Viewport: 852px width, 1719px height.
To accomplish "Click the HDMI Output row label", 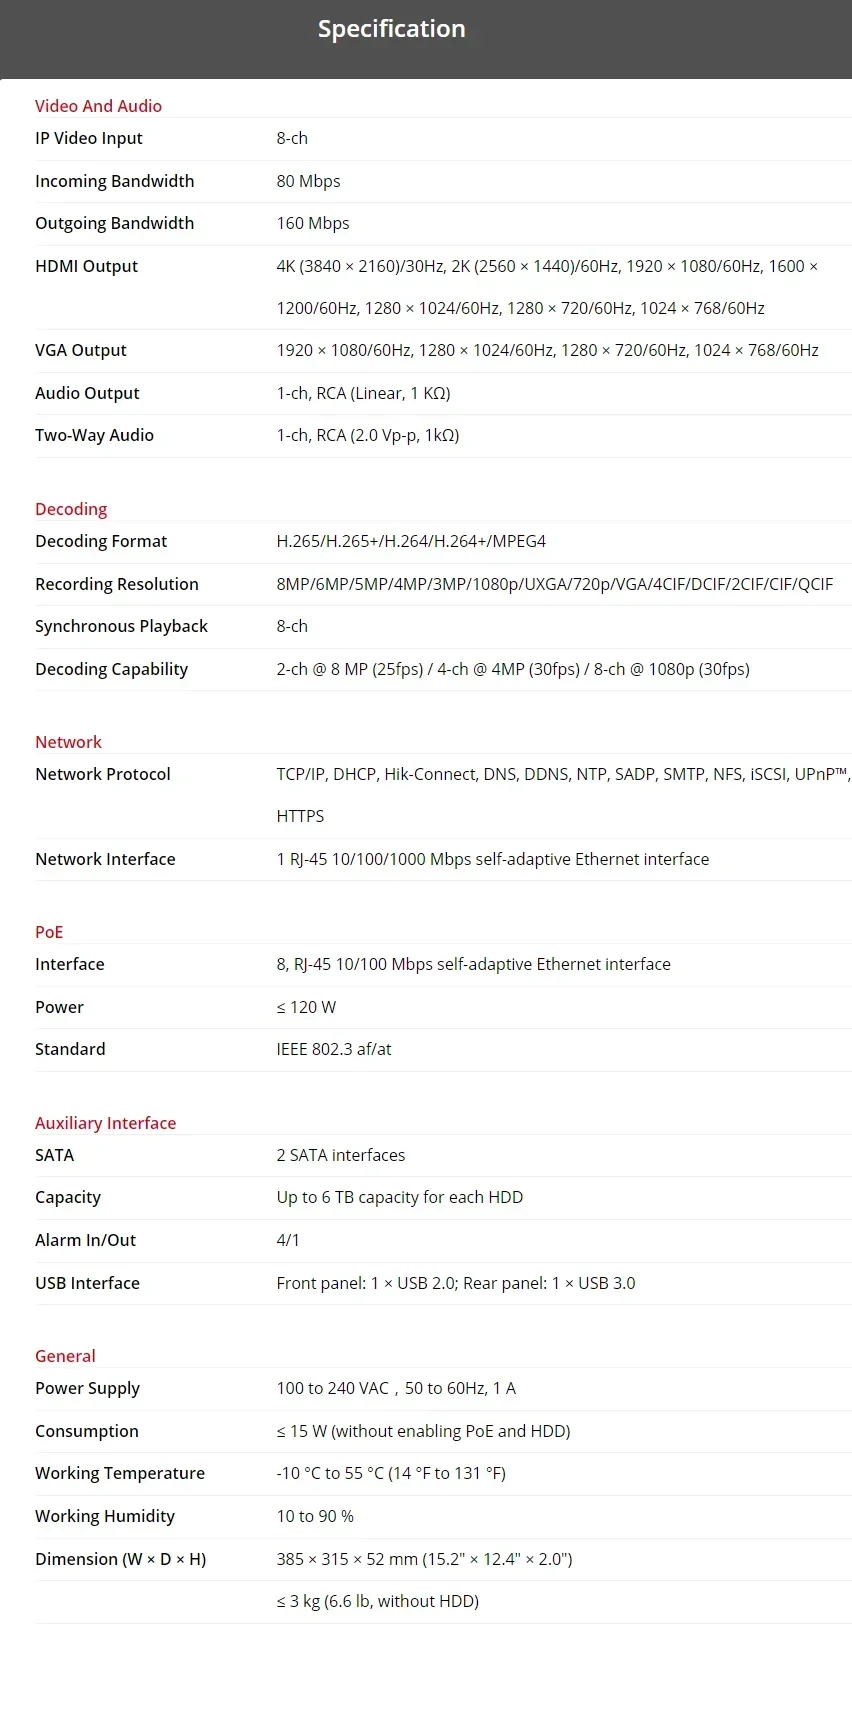I will coord(86,266).
